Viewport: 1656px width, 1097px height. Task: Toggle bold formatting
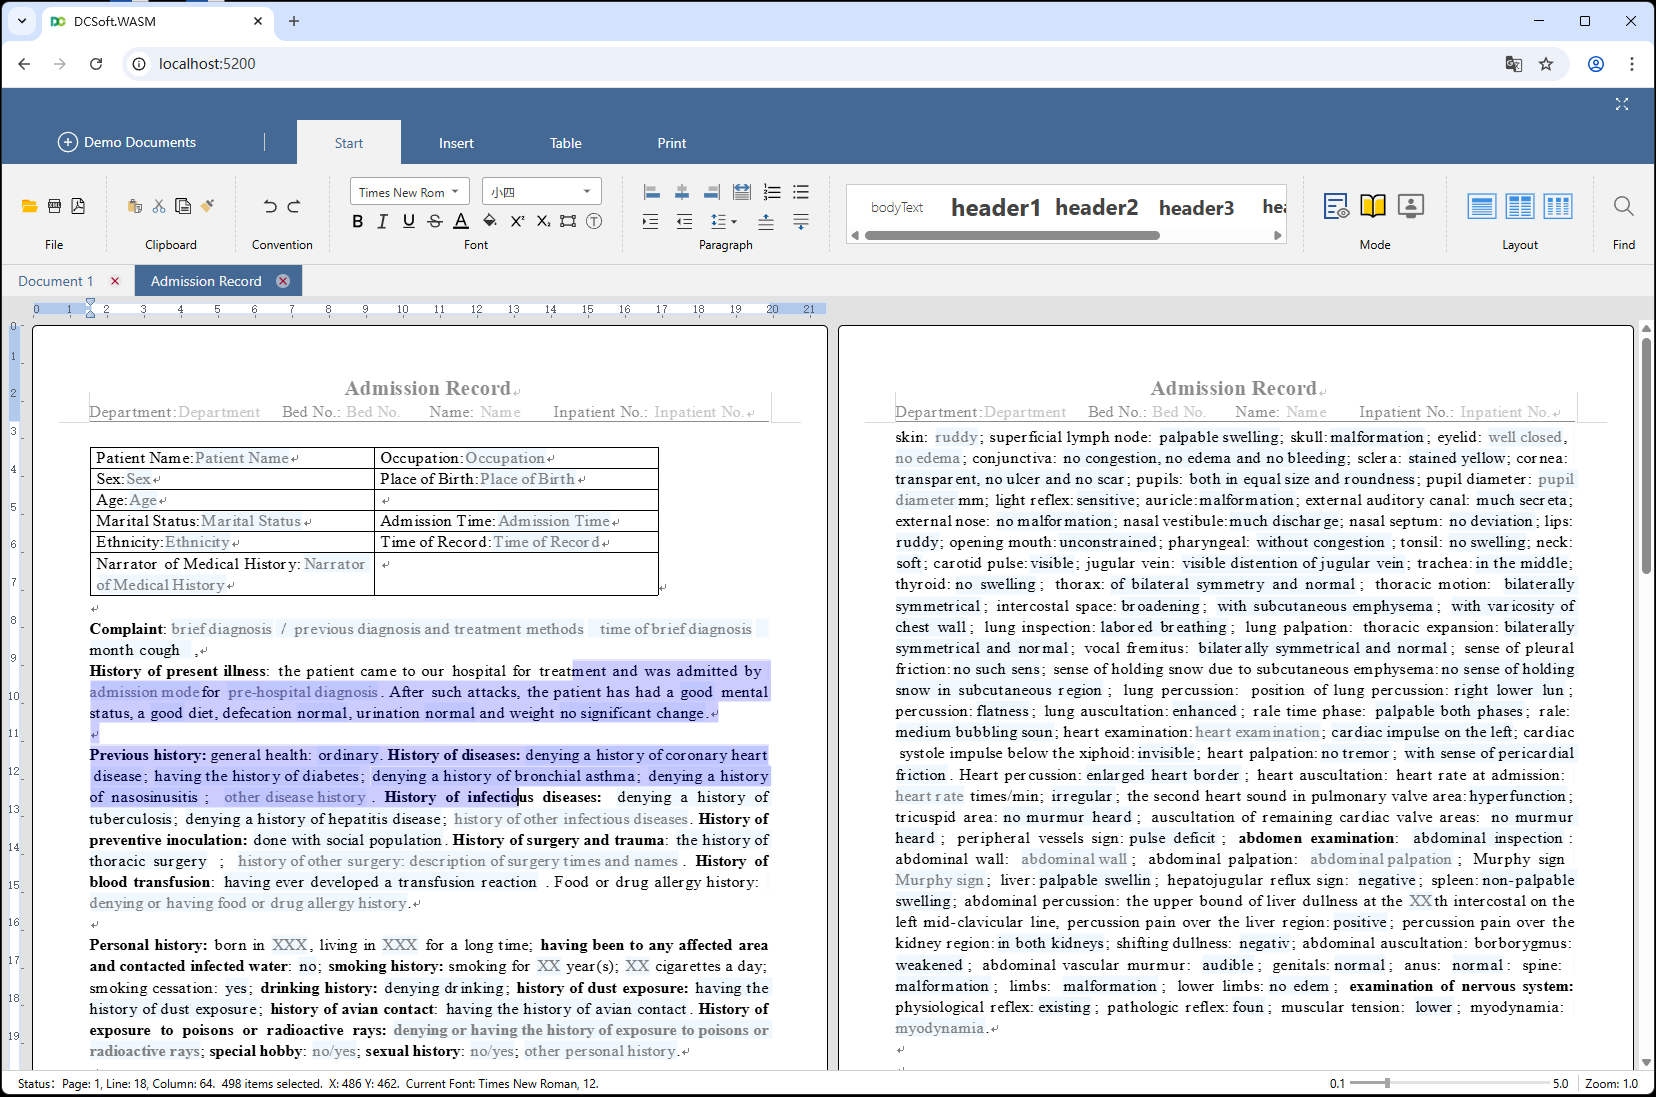click(357, 221)
